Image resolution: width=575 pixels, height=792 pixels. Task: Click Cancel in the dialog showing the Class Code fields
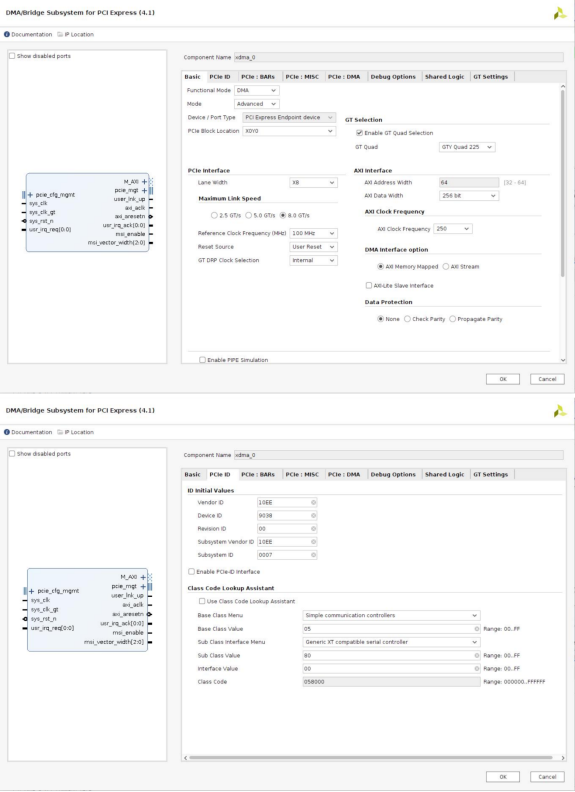click(547, 777)
